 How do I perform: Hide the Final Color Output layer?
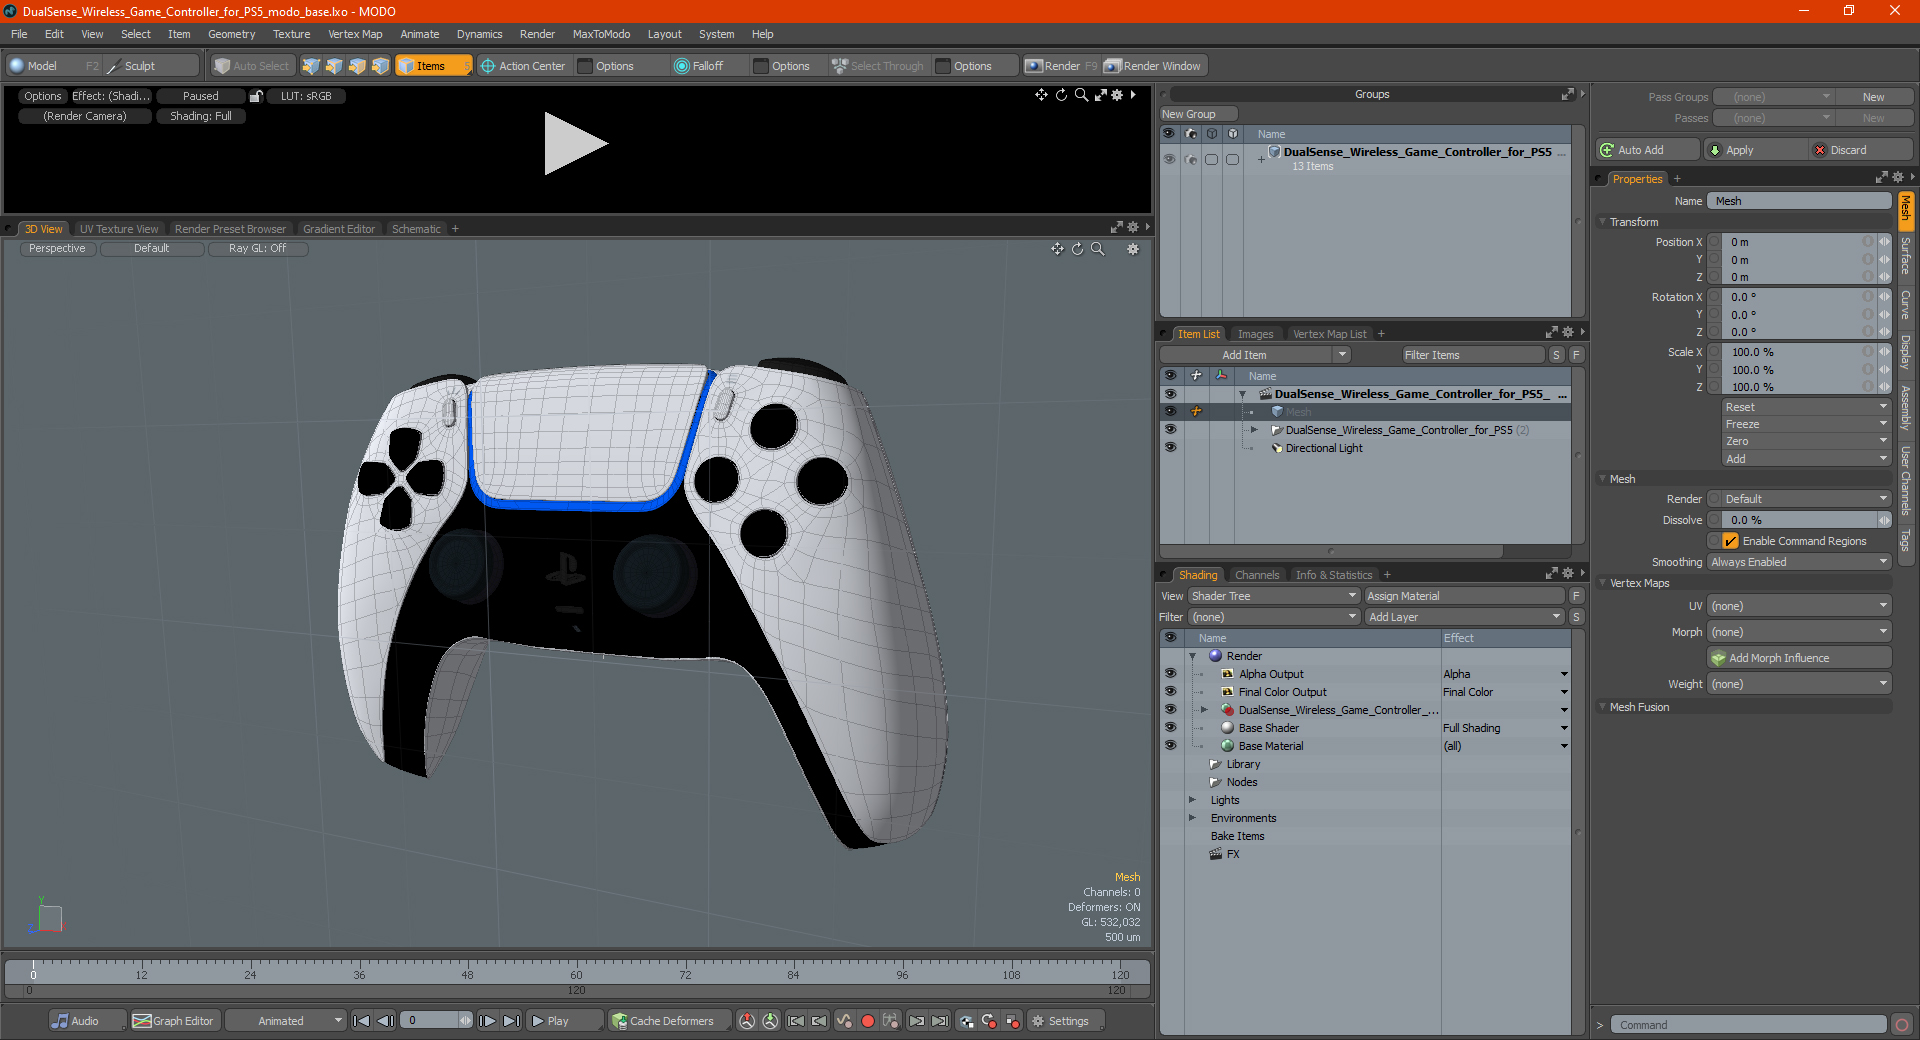point(1170,692)
